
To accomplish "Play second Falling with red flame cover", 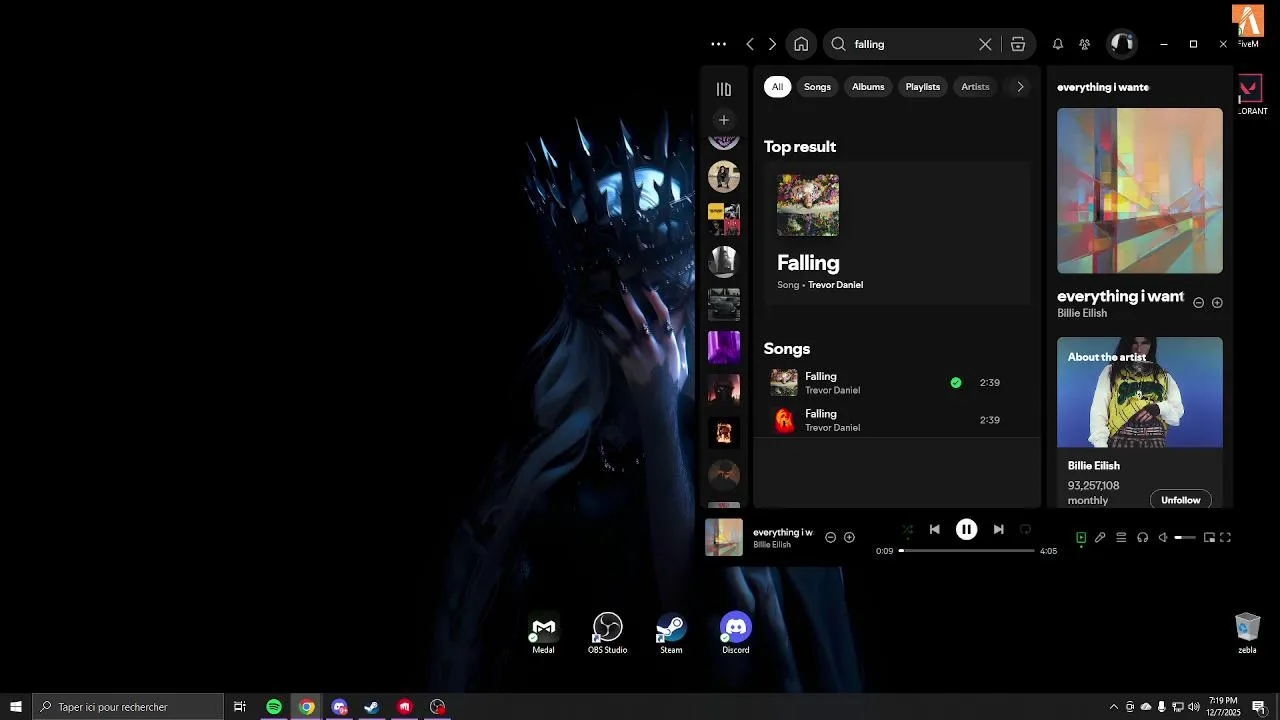I will [x=897, y=420].
